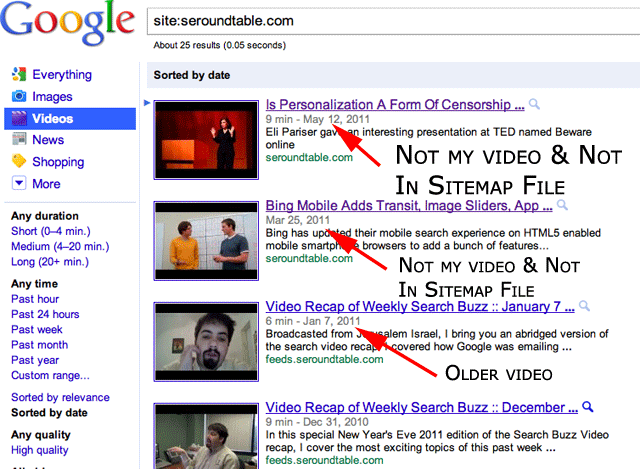Screen dimensions: 640x469
Task: Filter by Long (20+ min.) duration
Action: [x=50, y=262]
